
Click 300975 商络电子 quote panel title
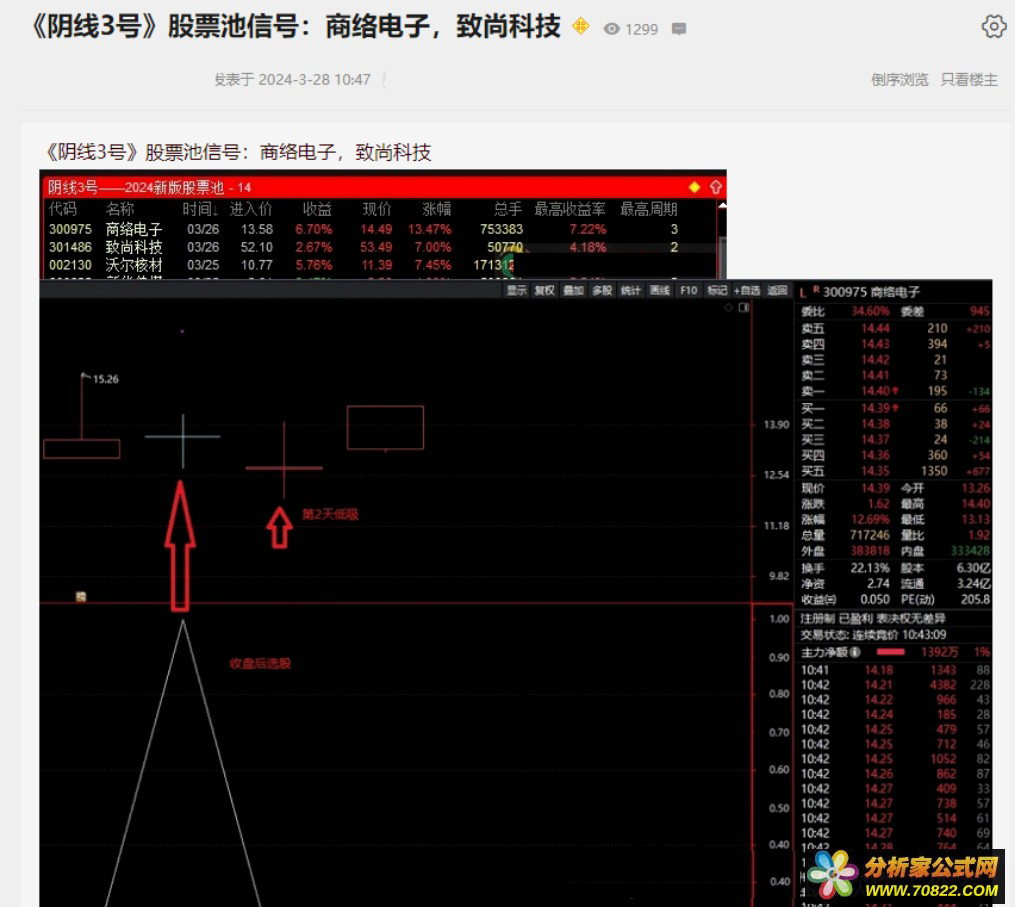click(871, 292)
